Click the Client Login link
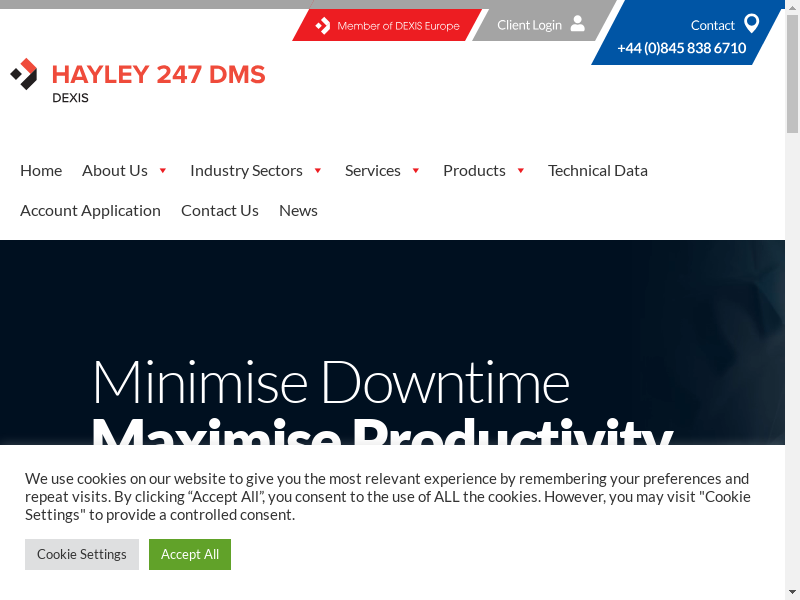 point(529,25)
